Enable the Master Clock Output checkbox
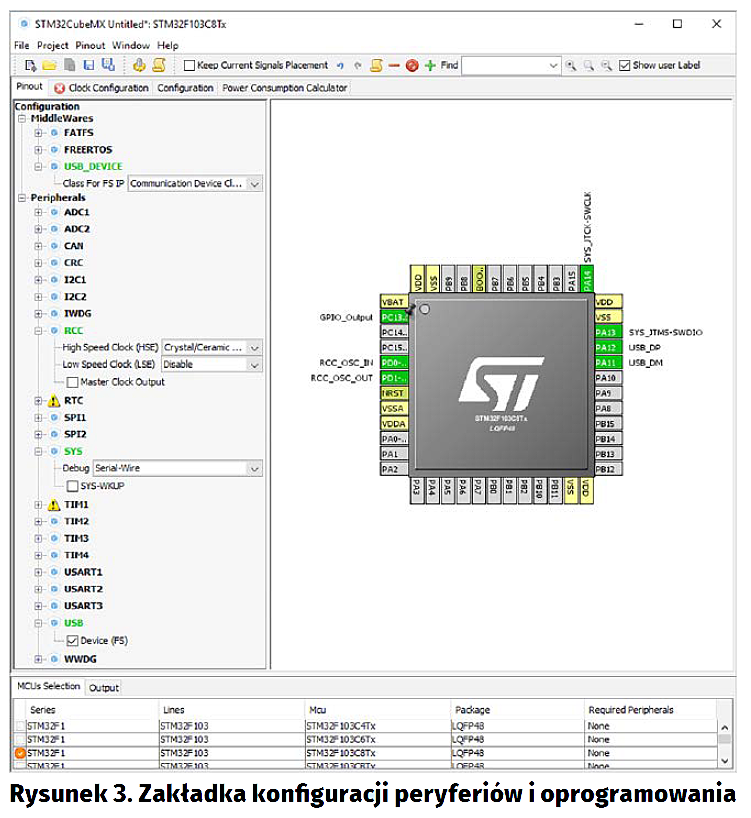This screenshot has height=818, width=751. [72, 382]
